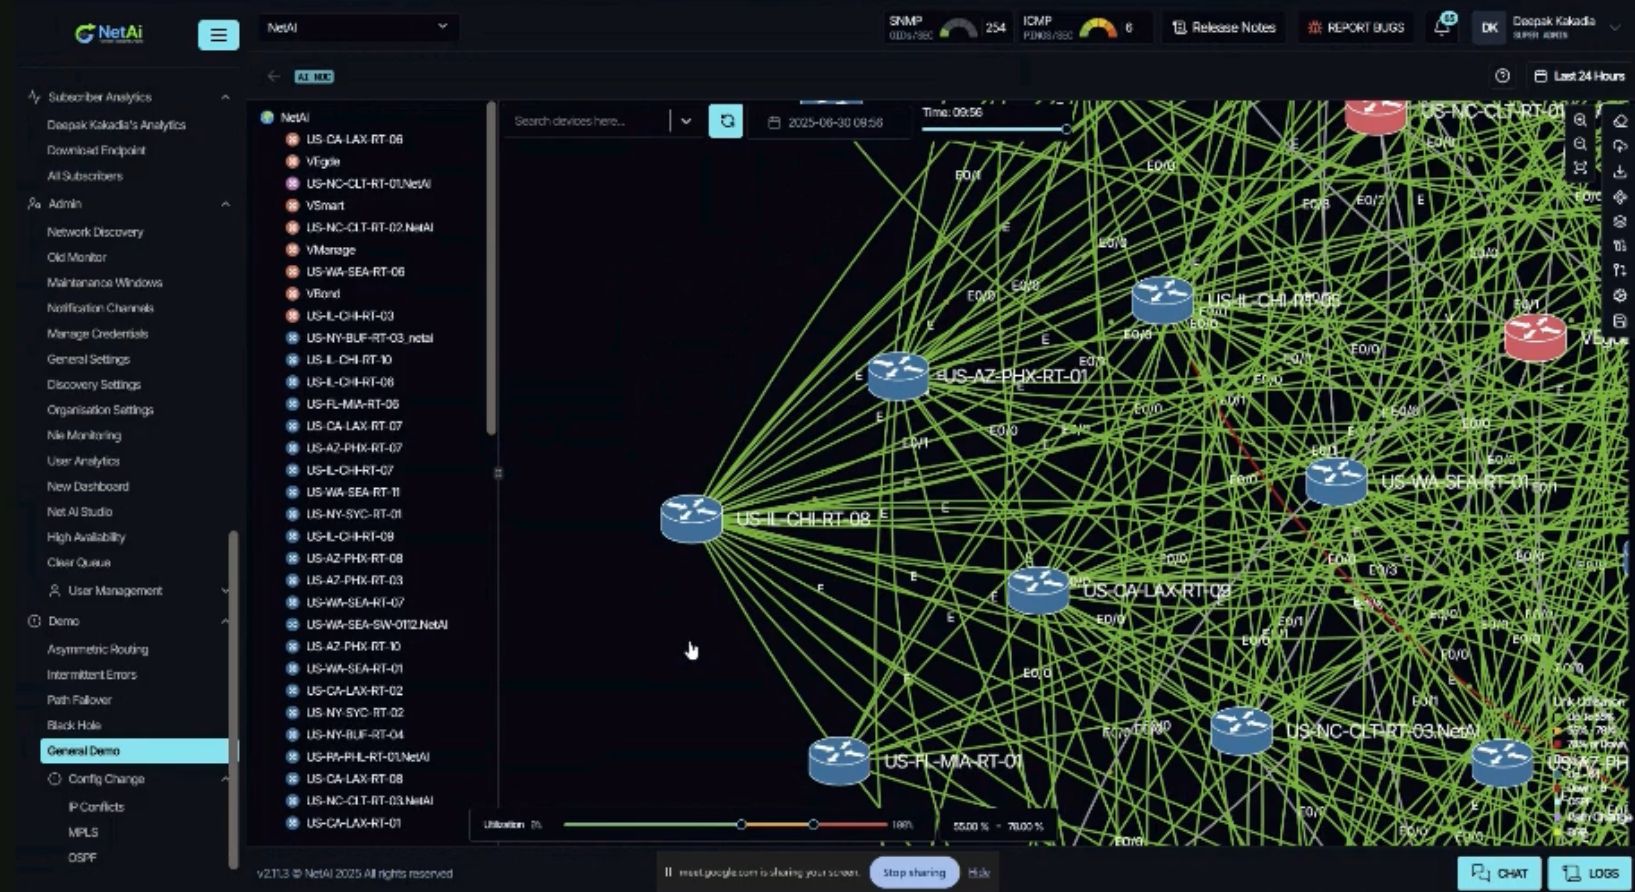
Task: Select US-CA-LAX-RT-06 in the device tree
Action: (x=354, y=140)
